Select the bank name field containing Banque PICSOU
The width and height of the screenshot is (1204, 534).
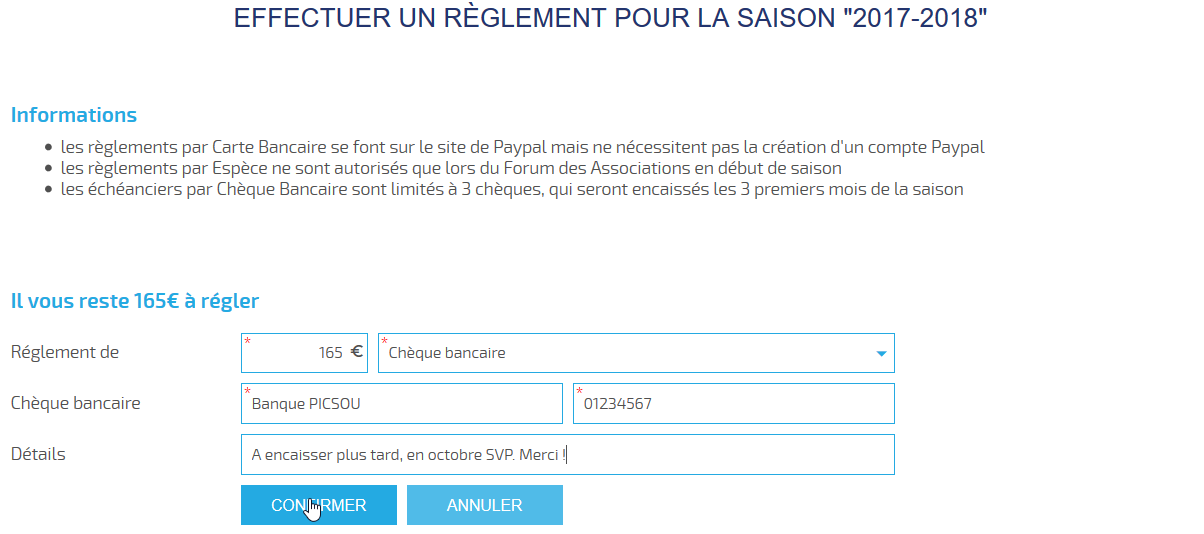click(402, 403)
